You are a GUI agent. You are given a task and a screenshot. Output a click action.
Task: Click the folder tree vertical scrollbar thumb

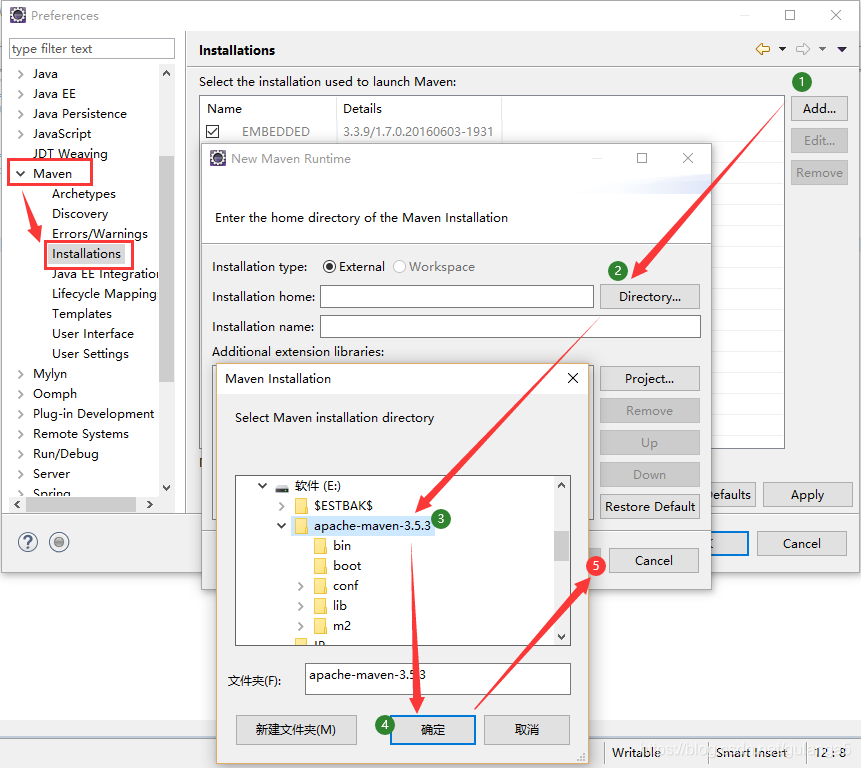point(561,546)
